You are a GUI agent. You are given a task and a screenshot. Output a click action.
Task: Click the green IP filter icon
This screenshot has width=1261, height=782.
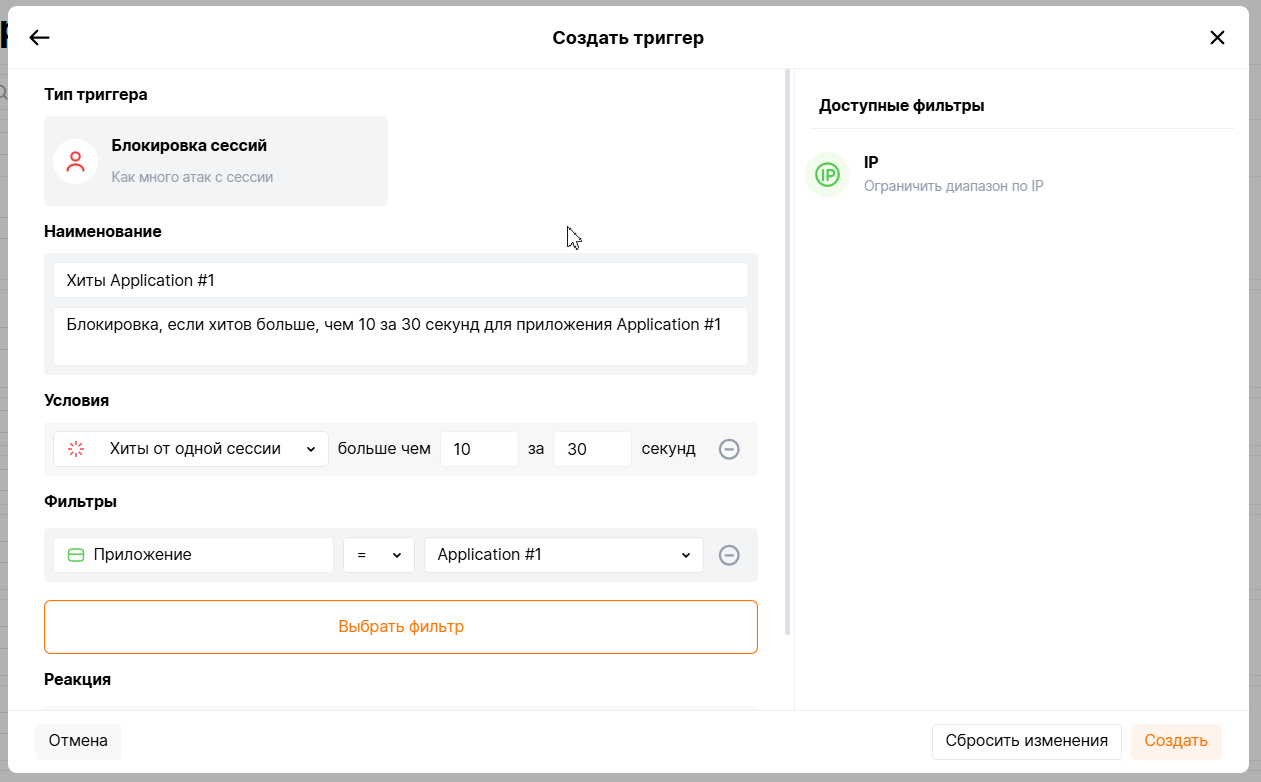(x=827, y=174)
